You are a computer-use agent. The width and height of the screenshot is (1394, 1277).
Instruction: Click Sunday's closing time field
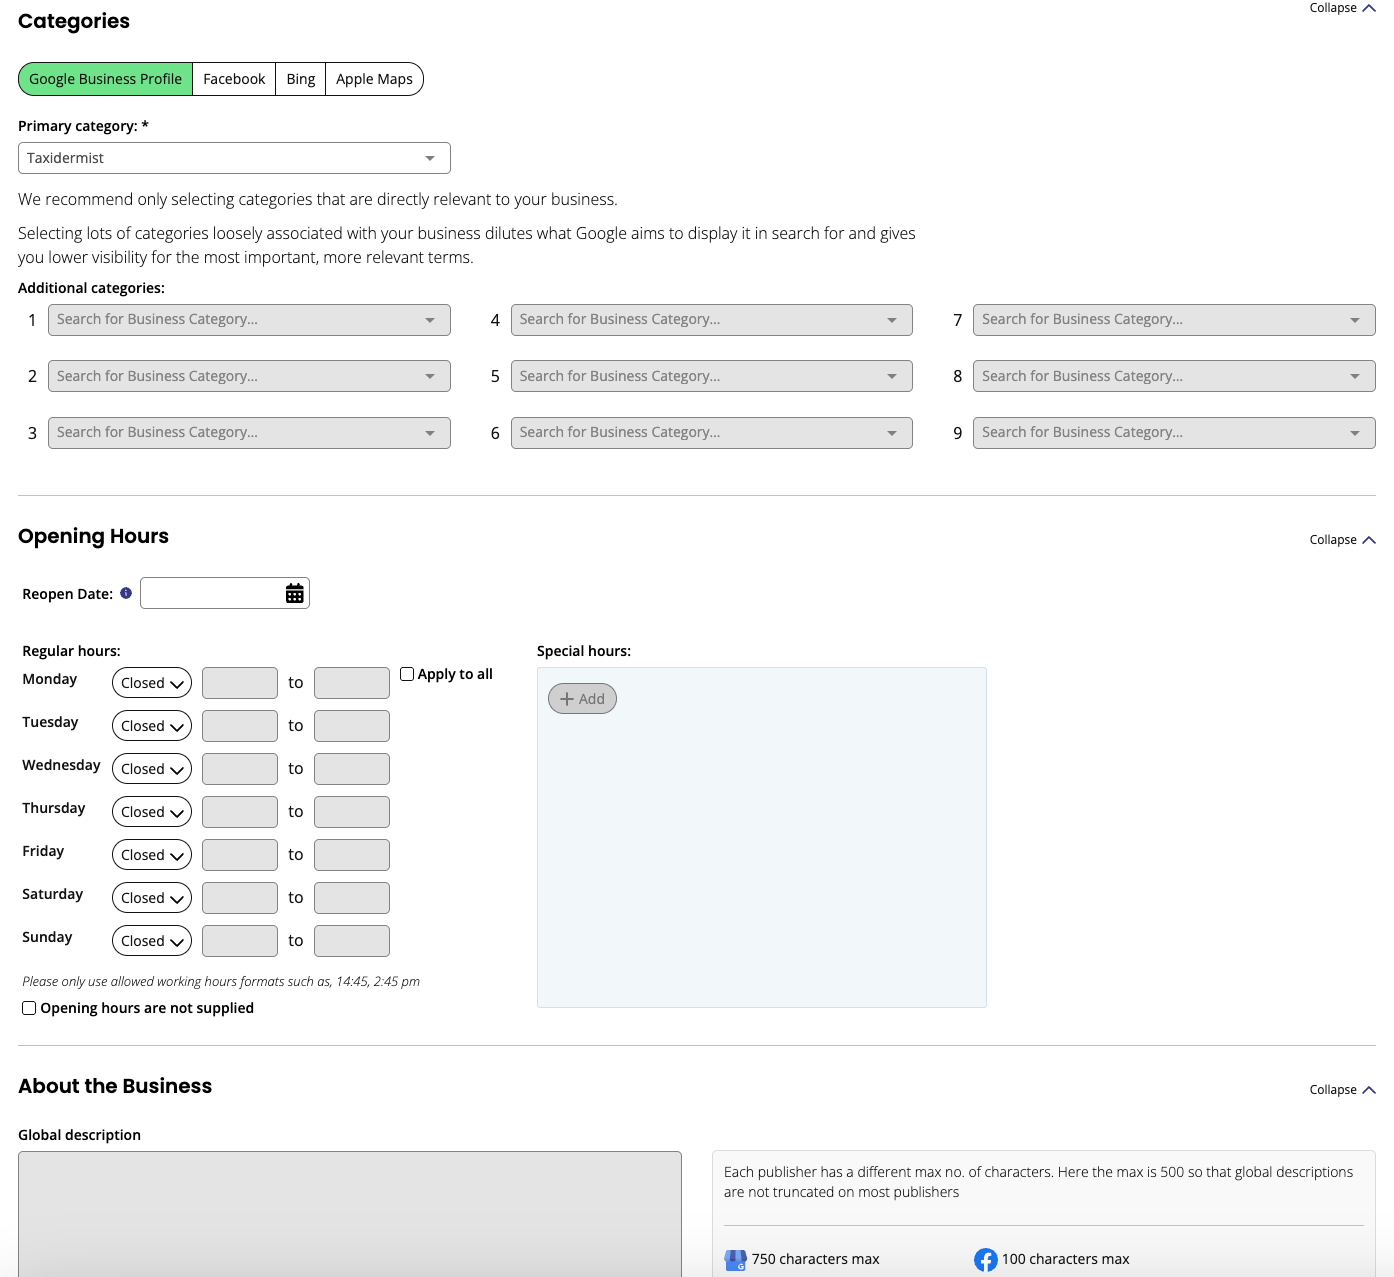(352, 941)
